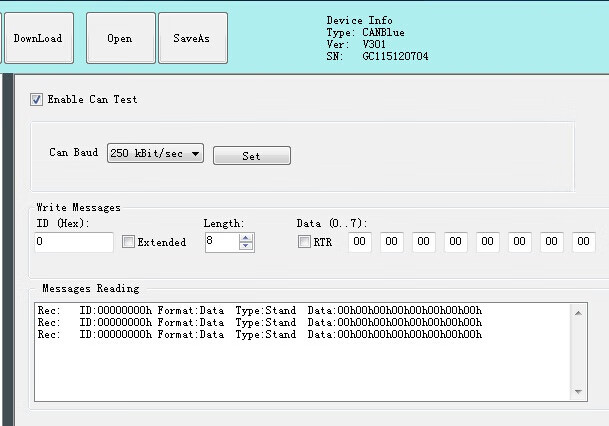Screen dimensions: 609x426
Task: Enable the RTR checkbox
Action: [x=304, y=242]
